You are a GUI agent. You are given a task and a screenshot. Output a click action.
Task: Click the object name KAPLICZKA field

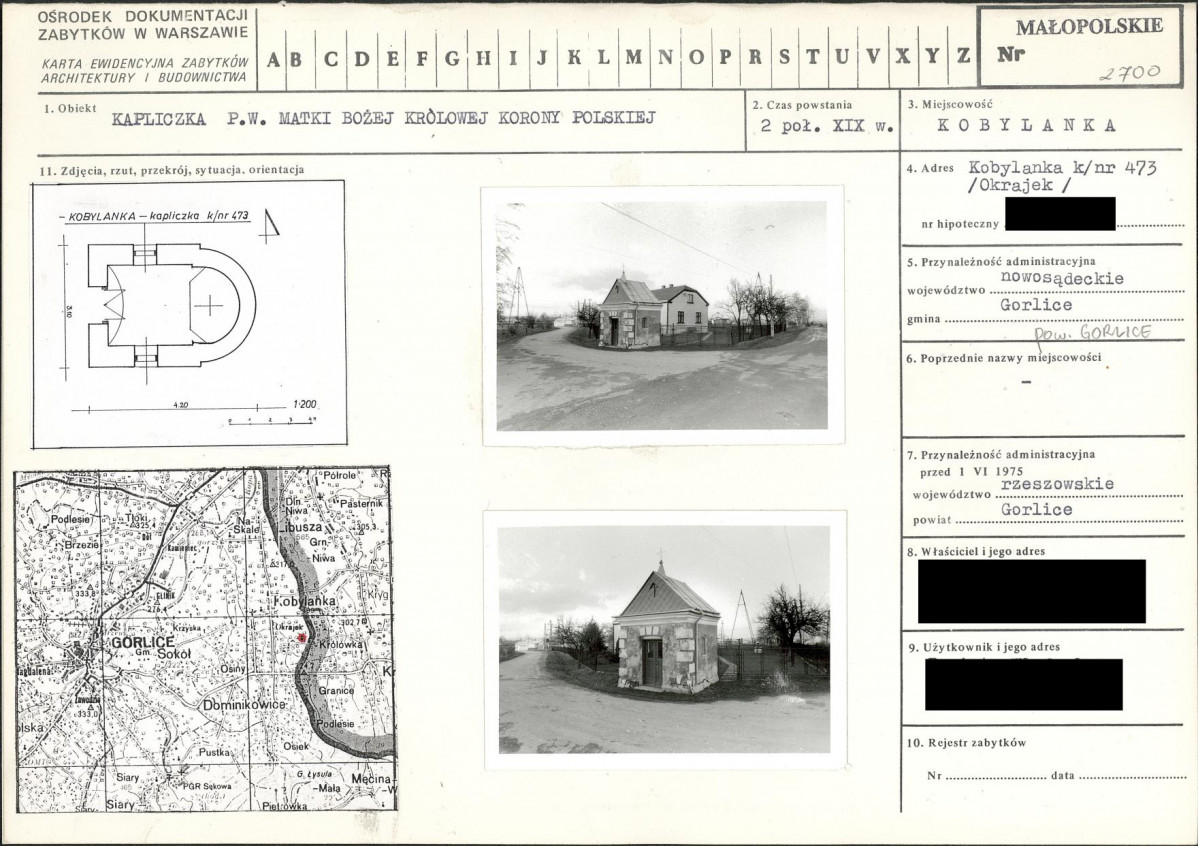(384, 118)
